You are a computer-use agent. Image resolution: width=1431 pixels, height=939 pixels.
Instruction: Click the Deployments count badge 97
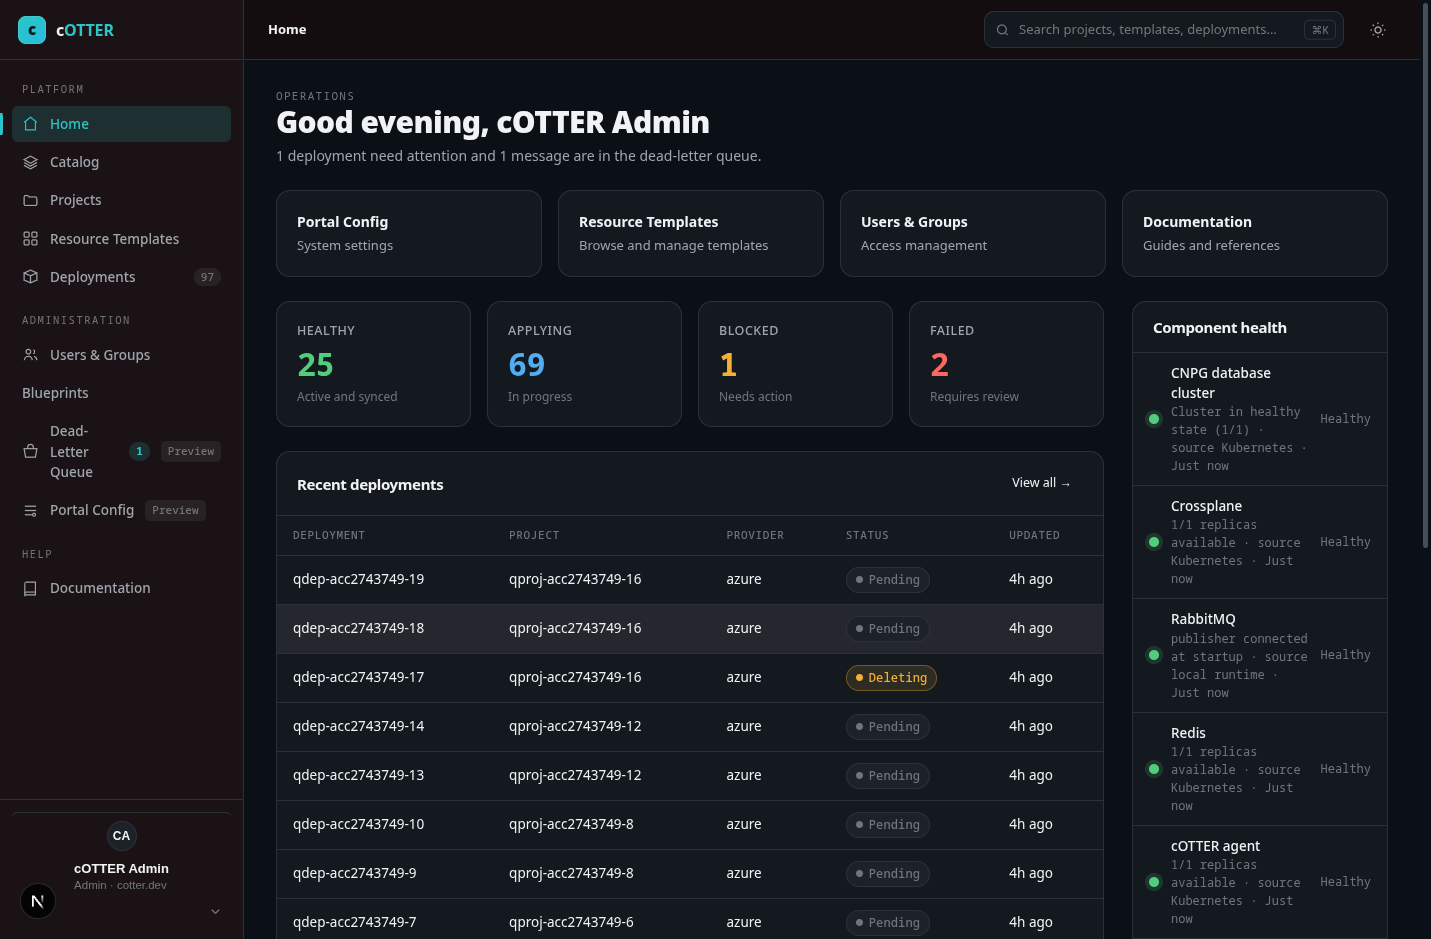207,277
